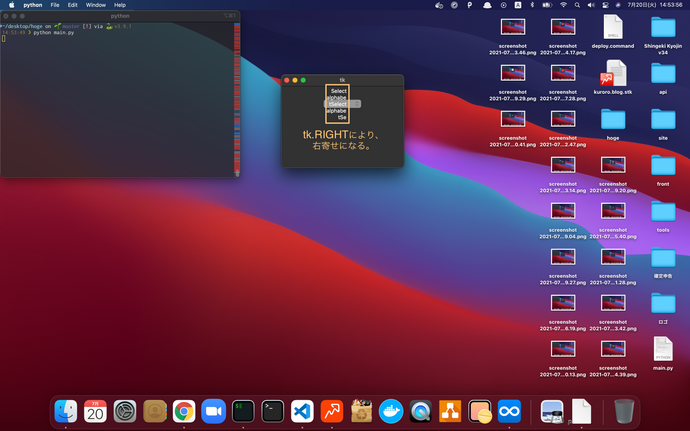Viewport: 690px width, 431px height.
Task: Open input source A icon in menu bar
Action: point(518,5)
